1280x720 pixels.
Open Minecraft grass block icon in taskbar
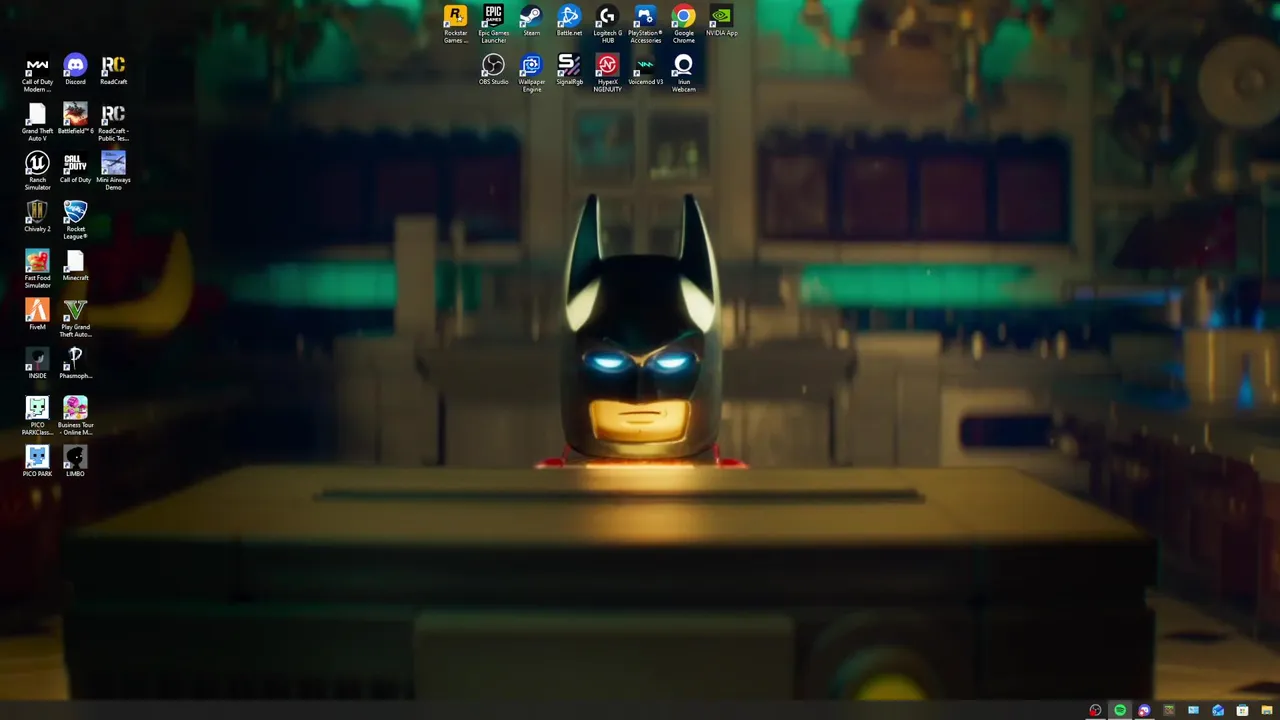[1169, 710]
